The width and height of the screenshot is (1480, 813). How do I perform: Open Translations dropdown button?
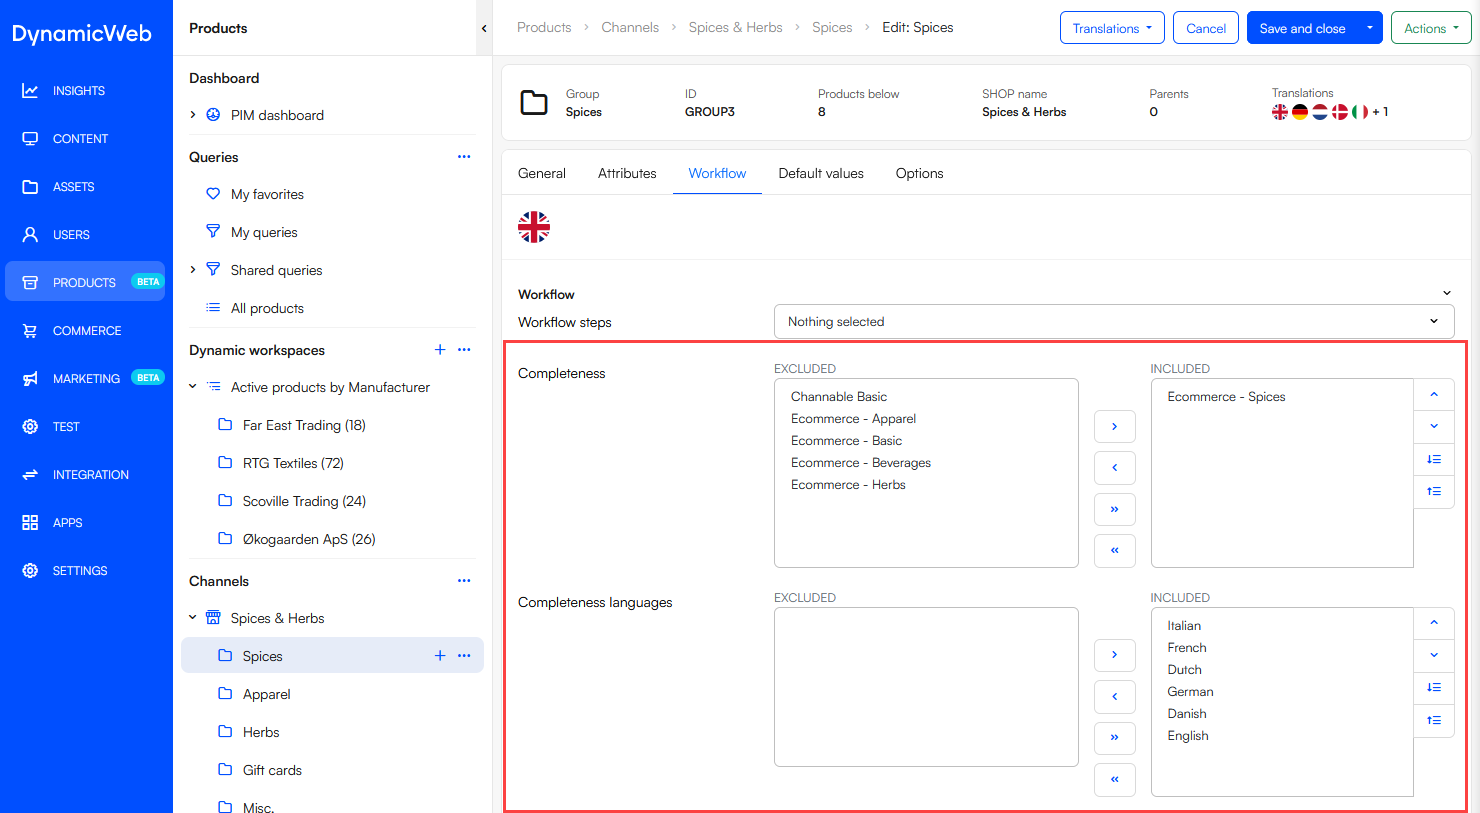point(1112,28)
